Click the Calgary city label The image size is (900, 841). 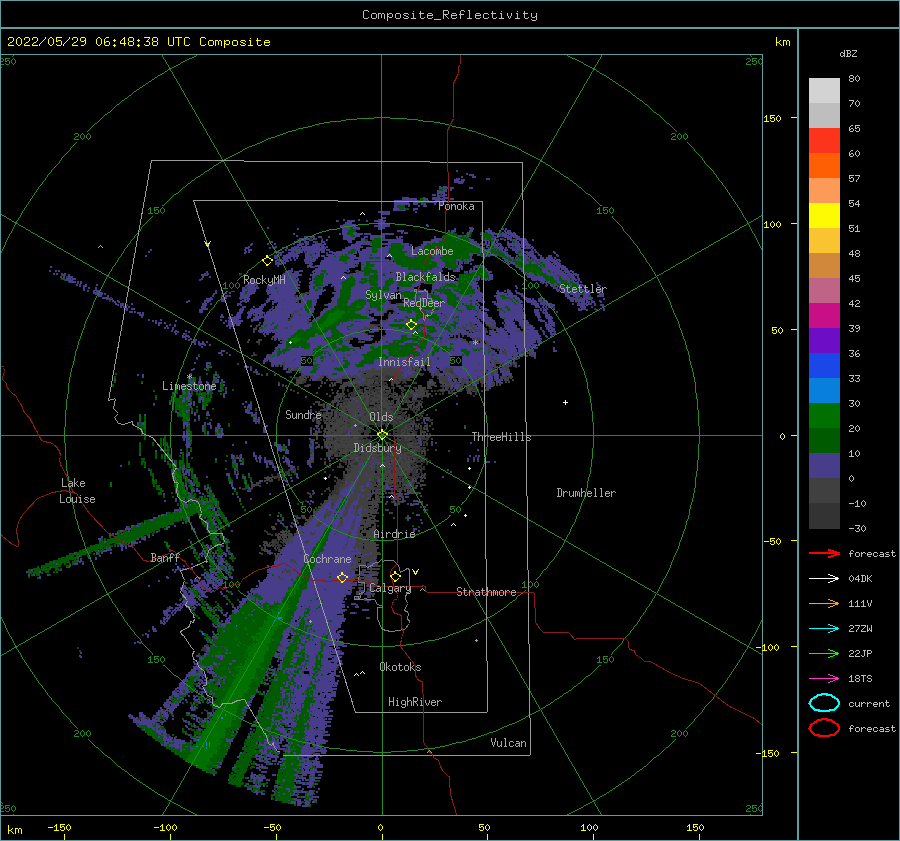tap(390, 588)
